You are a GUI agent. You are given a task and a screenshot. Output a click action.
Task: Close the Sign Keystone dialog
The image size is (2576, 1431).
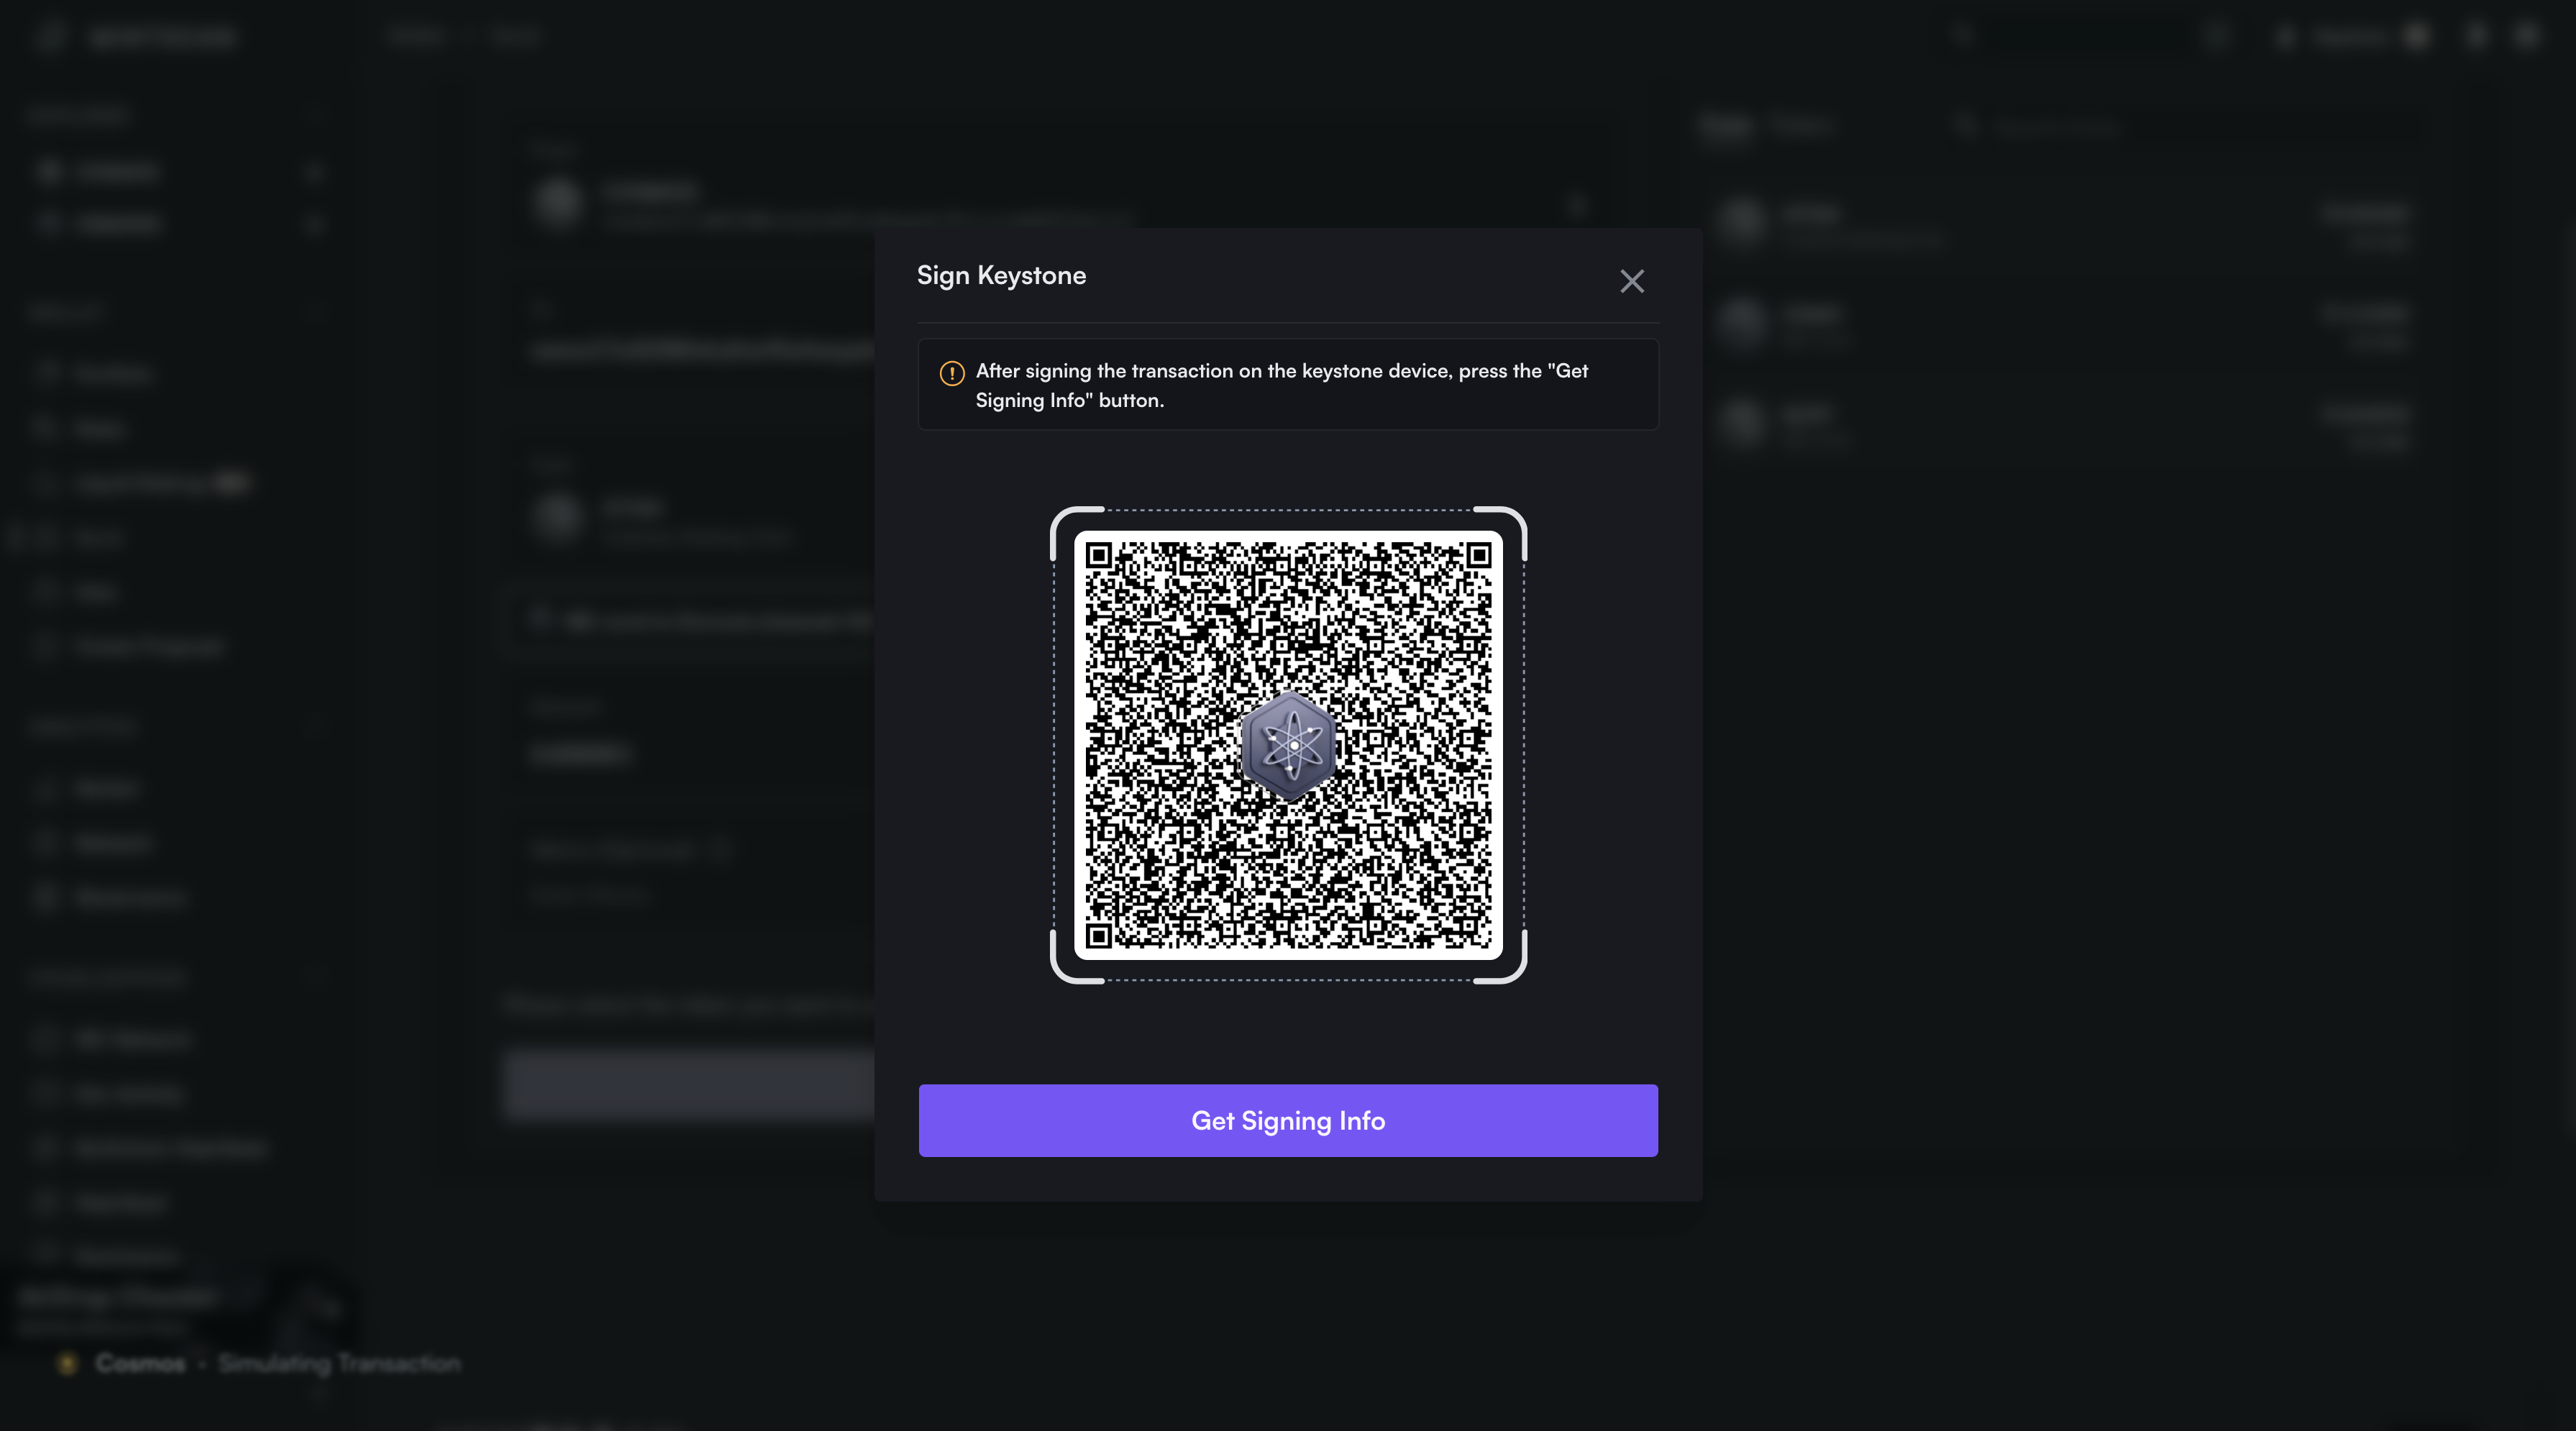(1631, 281)
